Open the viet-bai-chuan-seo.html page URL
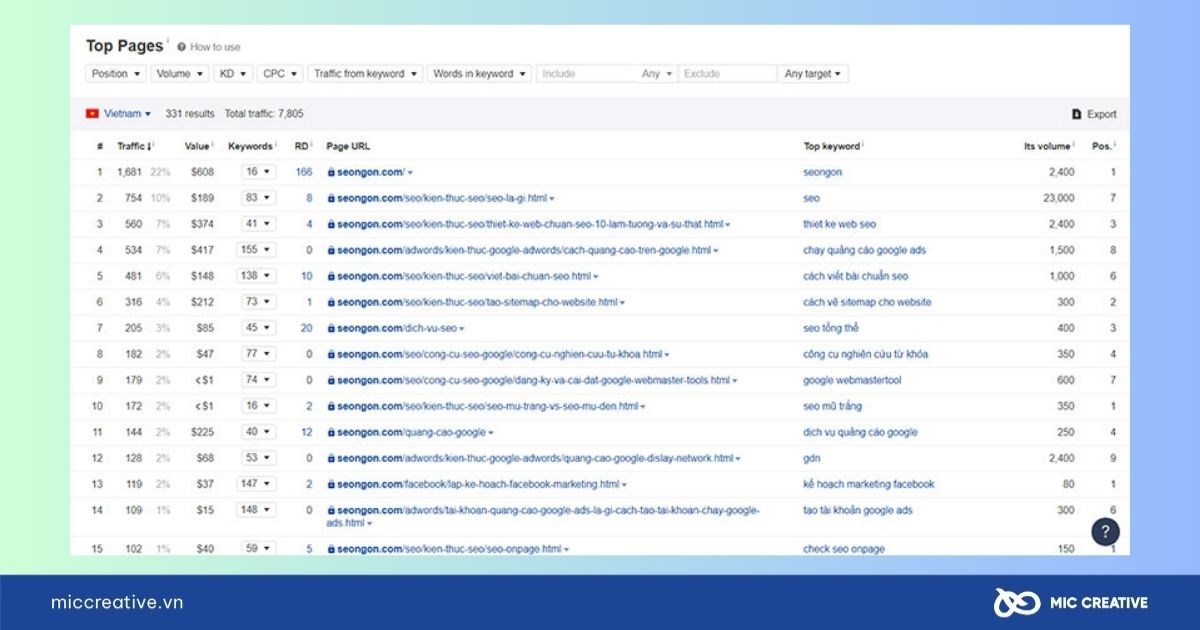This screenshot has height=630, width=1200. (x=464, y=276)
